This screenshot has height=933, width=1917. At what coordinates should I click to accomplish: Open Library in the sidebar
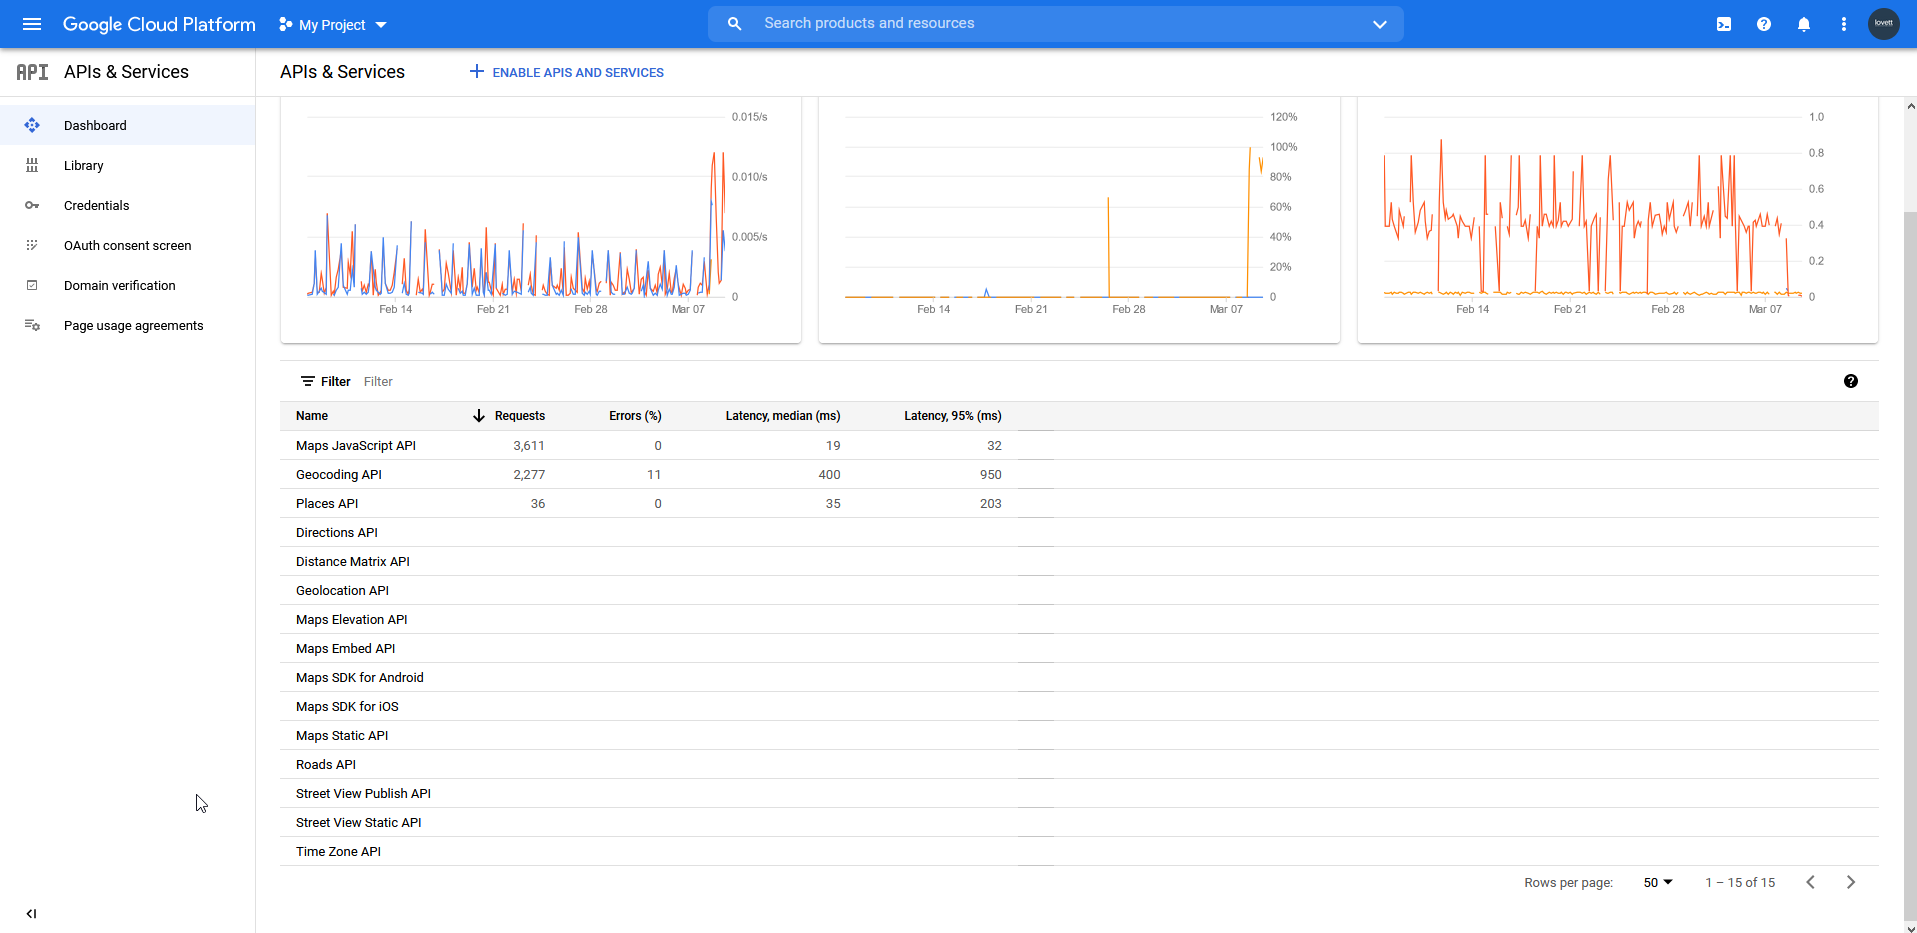pos(128,165)
